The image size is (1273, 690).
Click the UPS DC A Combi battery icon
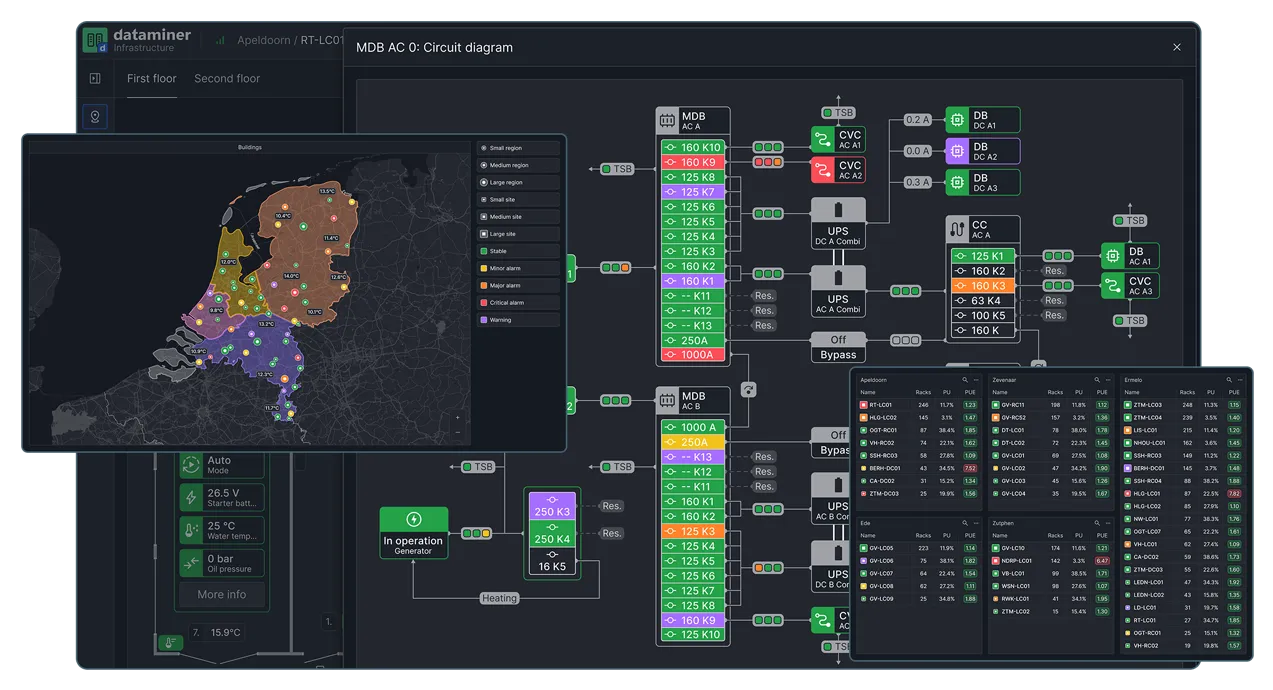[x=838, y=212]
